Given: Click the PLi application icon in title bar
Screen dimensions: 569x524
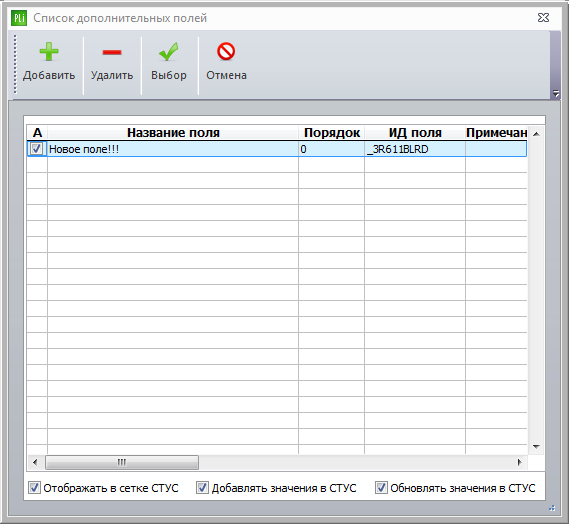Looking at the screenshot, I should (19, 18).
